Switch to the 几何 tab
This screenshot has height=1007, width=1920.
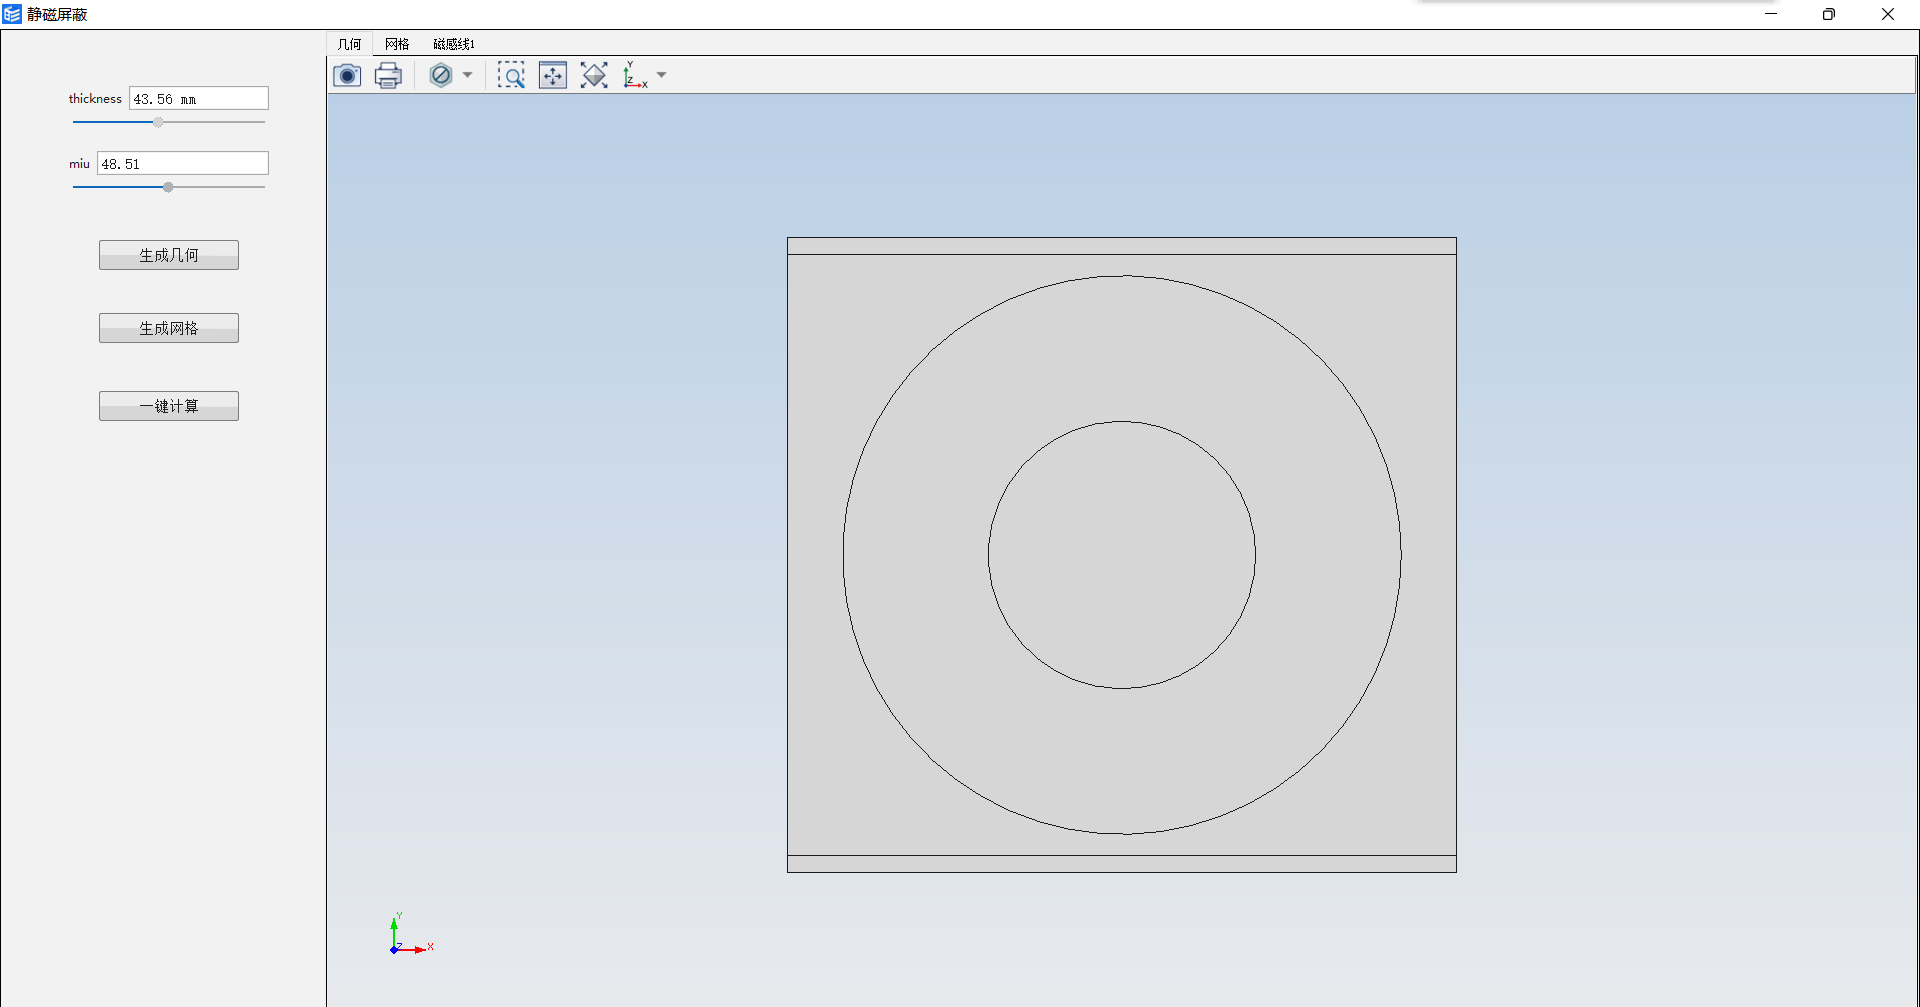tap(350, 44)
